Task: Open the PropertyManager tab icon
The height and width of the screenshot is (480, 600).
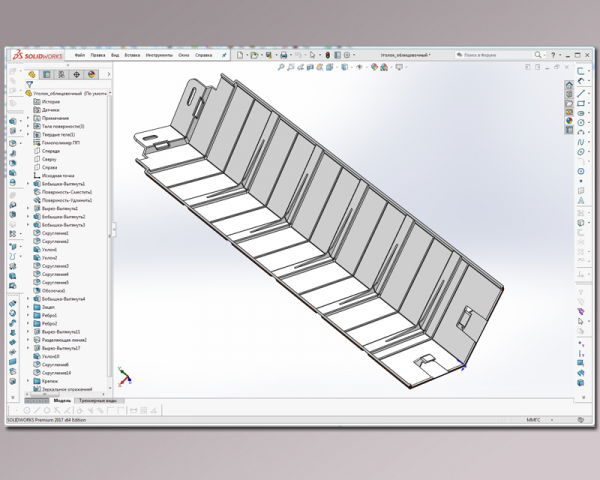Action: (47, 74)
